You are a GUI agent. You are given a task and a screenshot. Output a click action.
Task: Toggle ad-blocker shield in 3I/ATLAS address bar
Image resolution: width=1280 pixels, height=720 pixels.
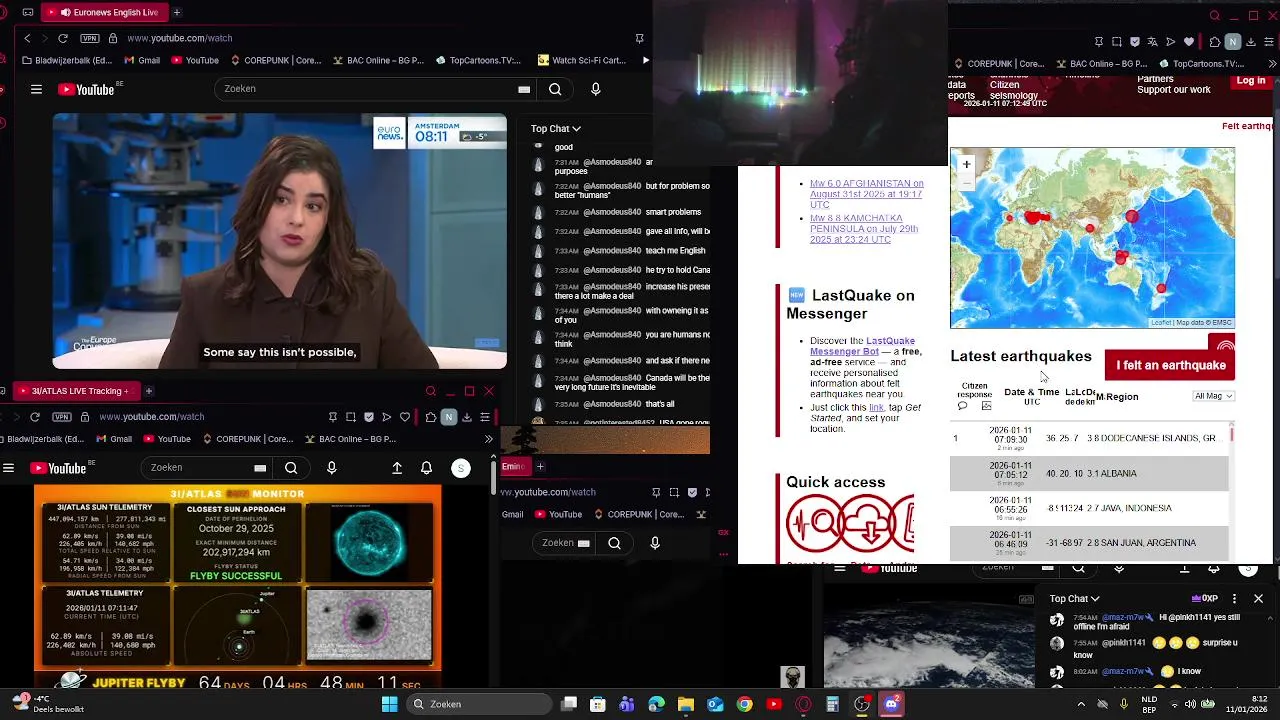(369, 417)
